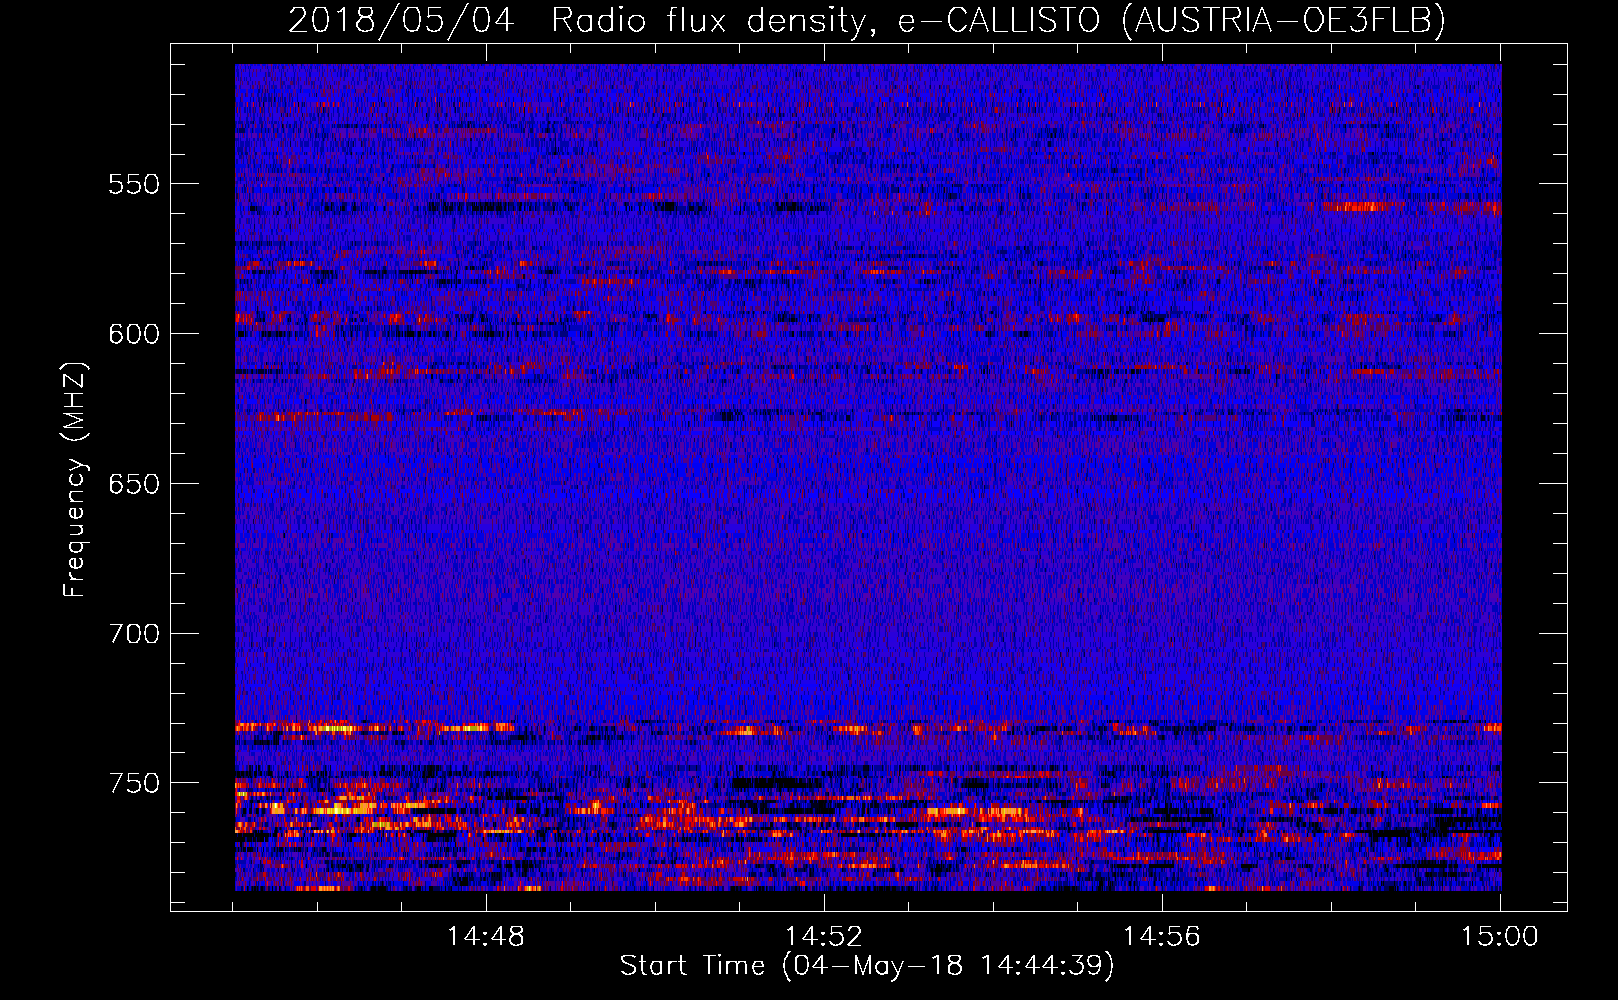Click the 14:56 time tick label
Viewport: 1618px width, 1000px height.
coord(1162,937)
